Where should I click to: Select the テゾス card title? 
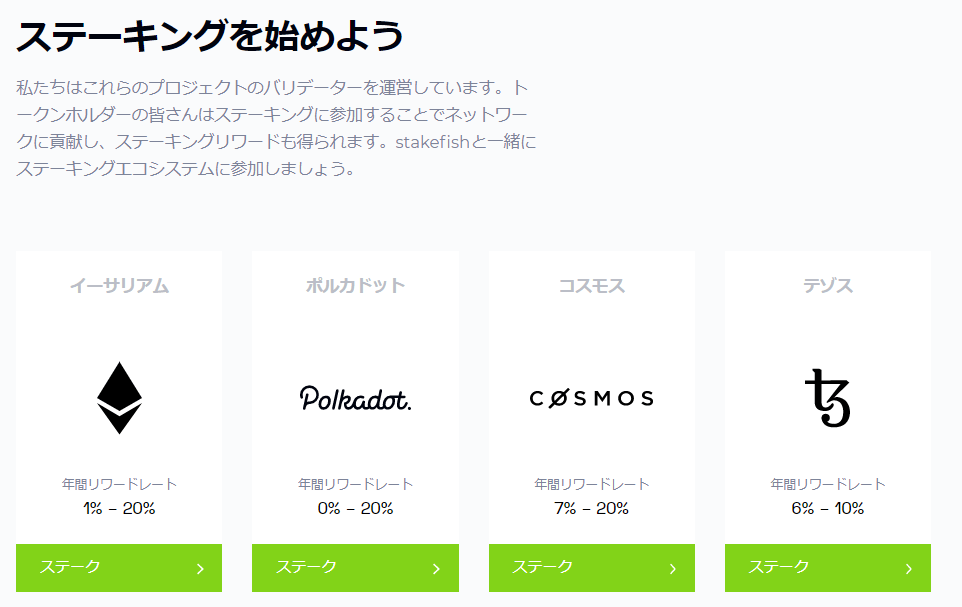[x=827, y=286]
